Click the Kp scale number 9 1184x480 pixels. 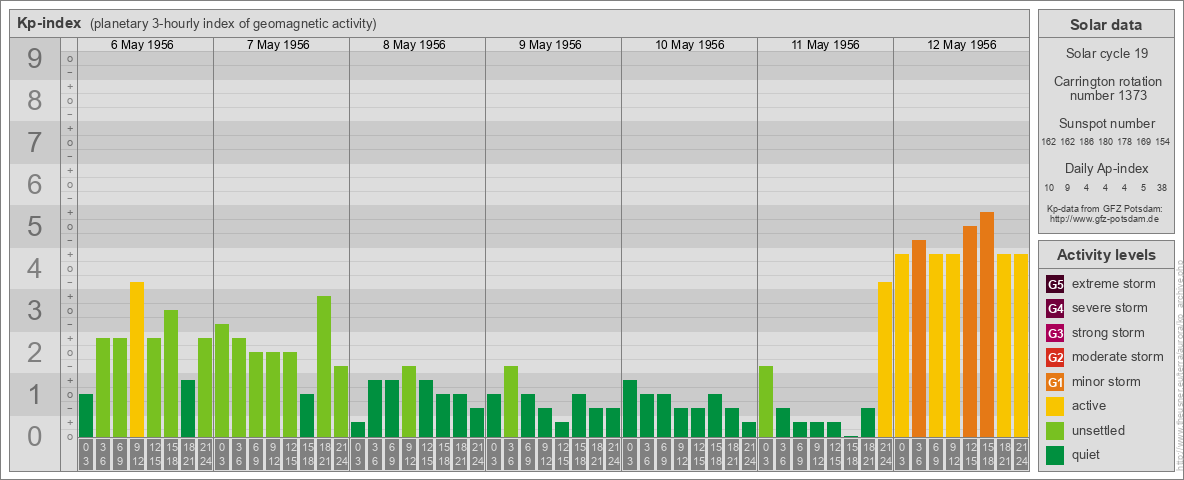(34, 59)
